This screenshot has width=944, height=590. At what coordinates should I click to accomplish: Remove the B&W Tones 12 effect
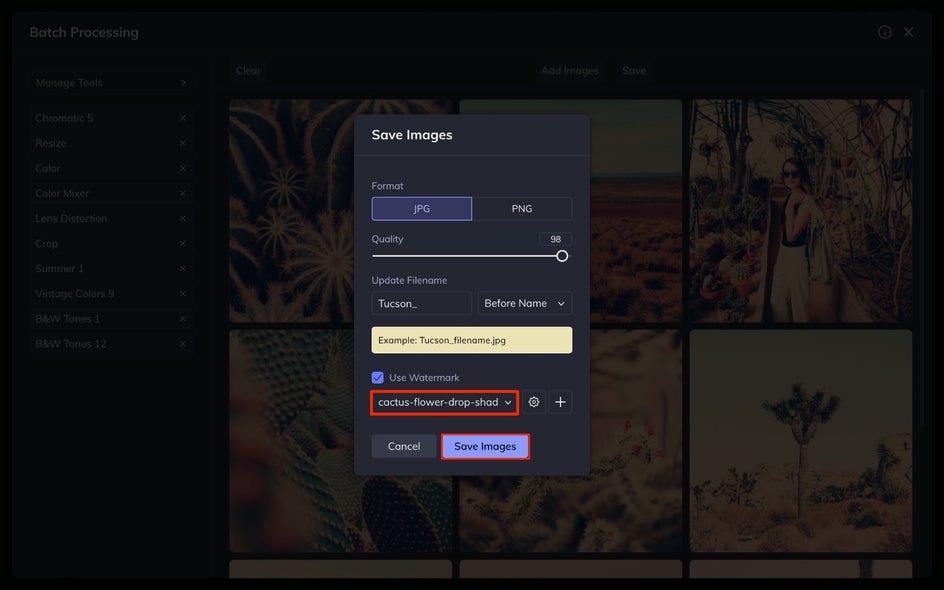(182, 344)
